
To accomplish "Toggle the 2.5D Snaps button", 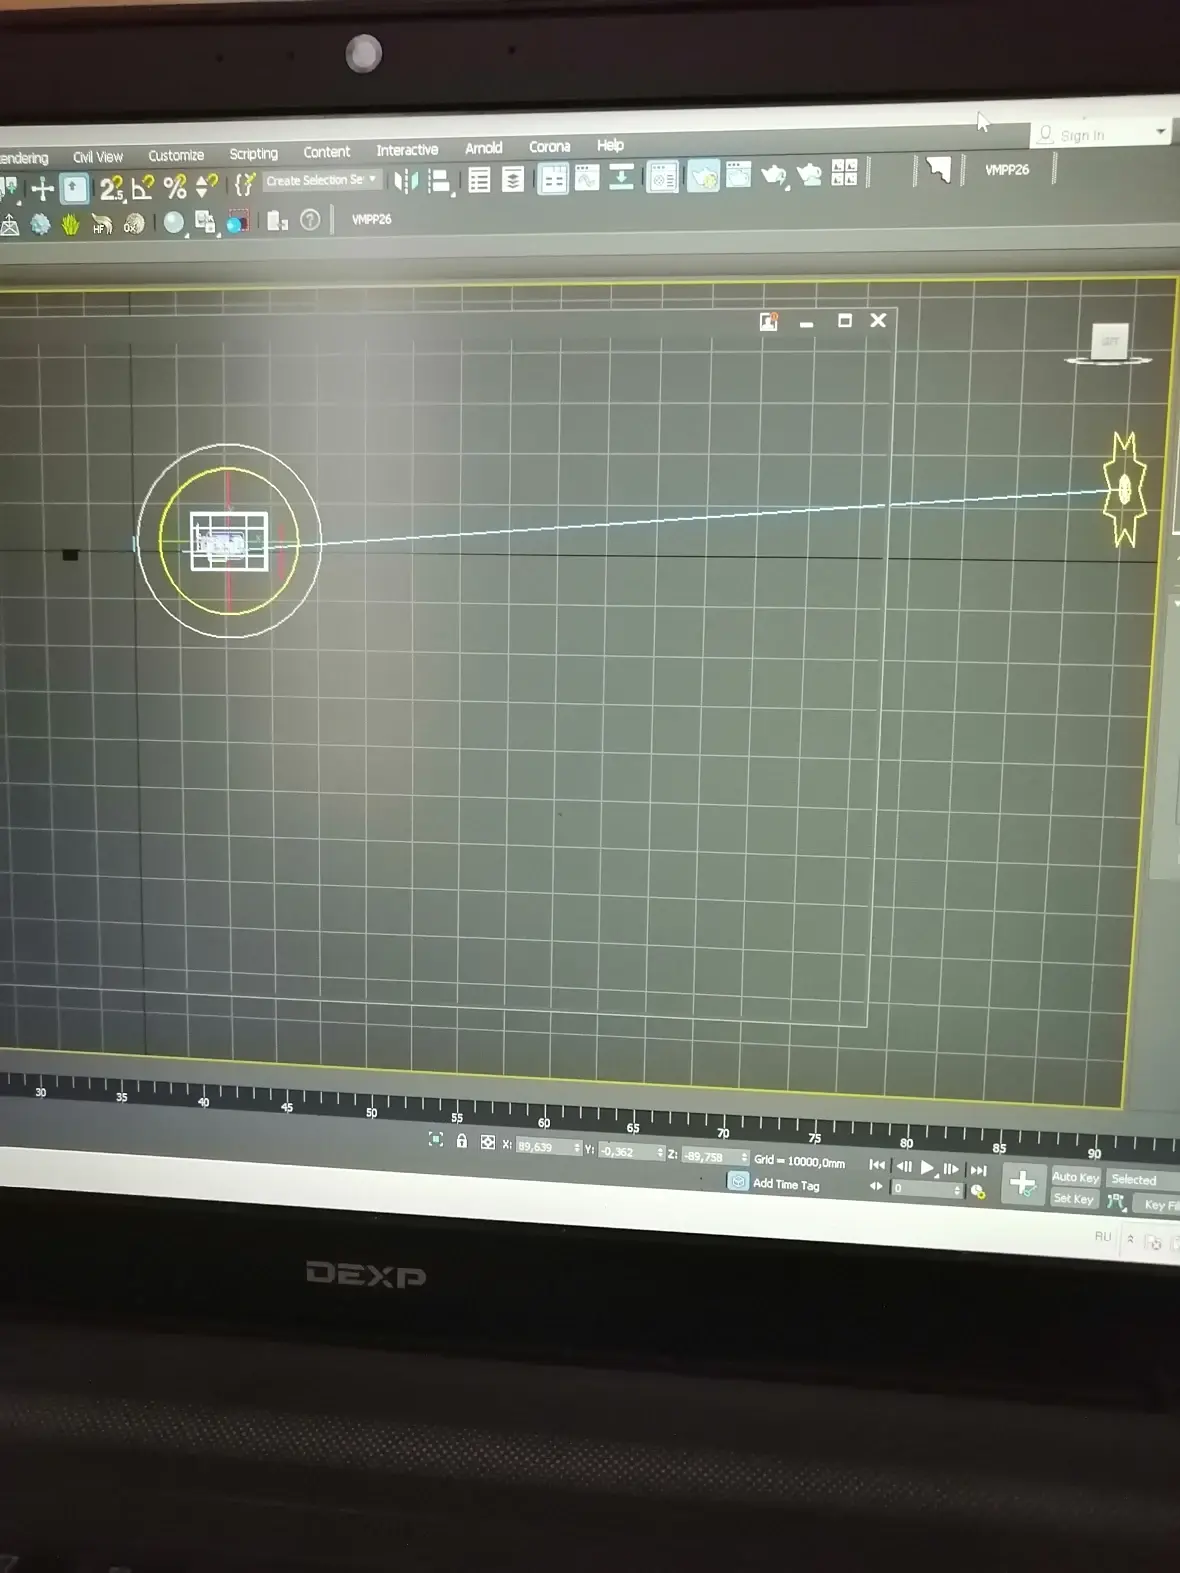I will pos(111,187).
